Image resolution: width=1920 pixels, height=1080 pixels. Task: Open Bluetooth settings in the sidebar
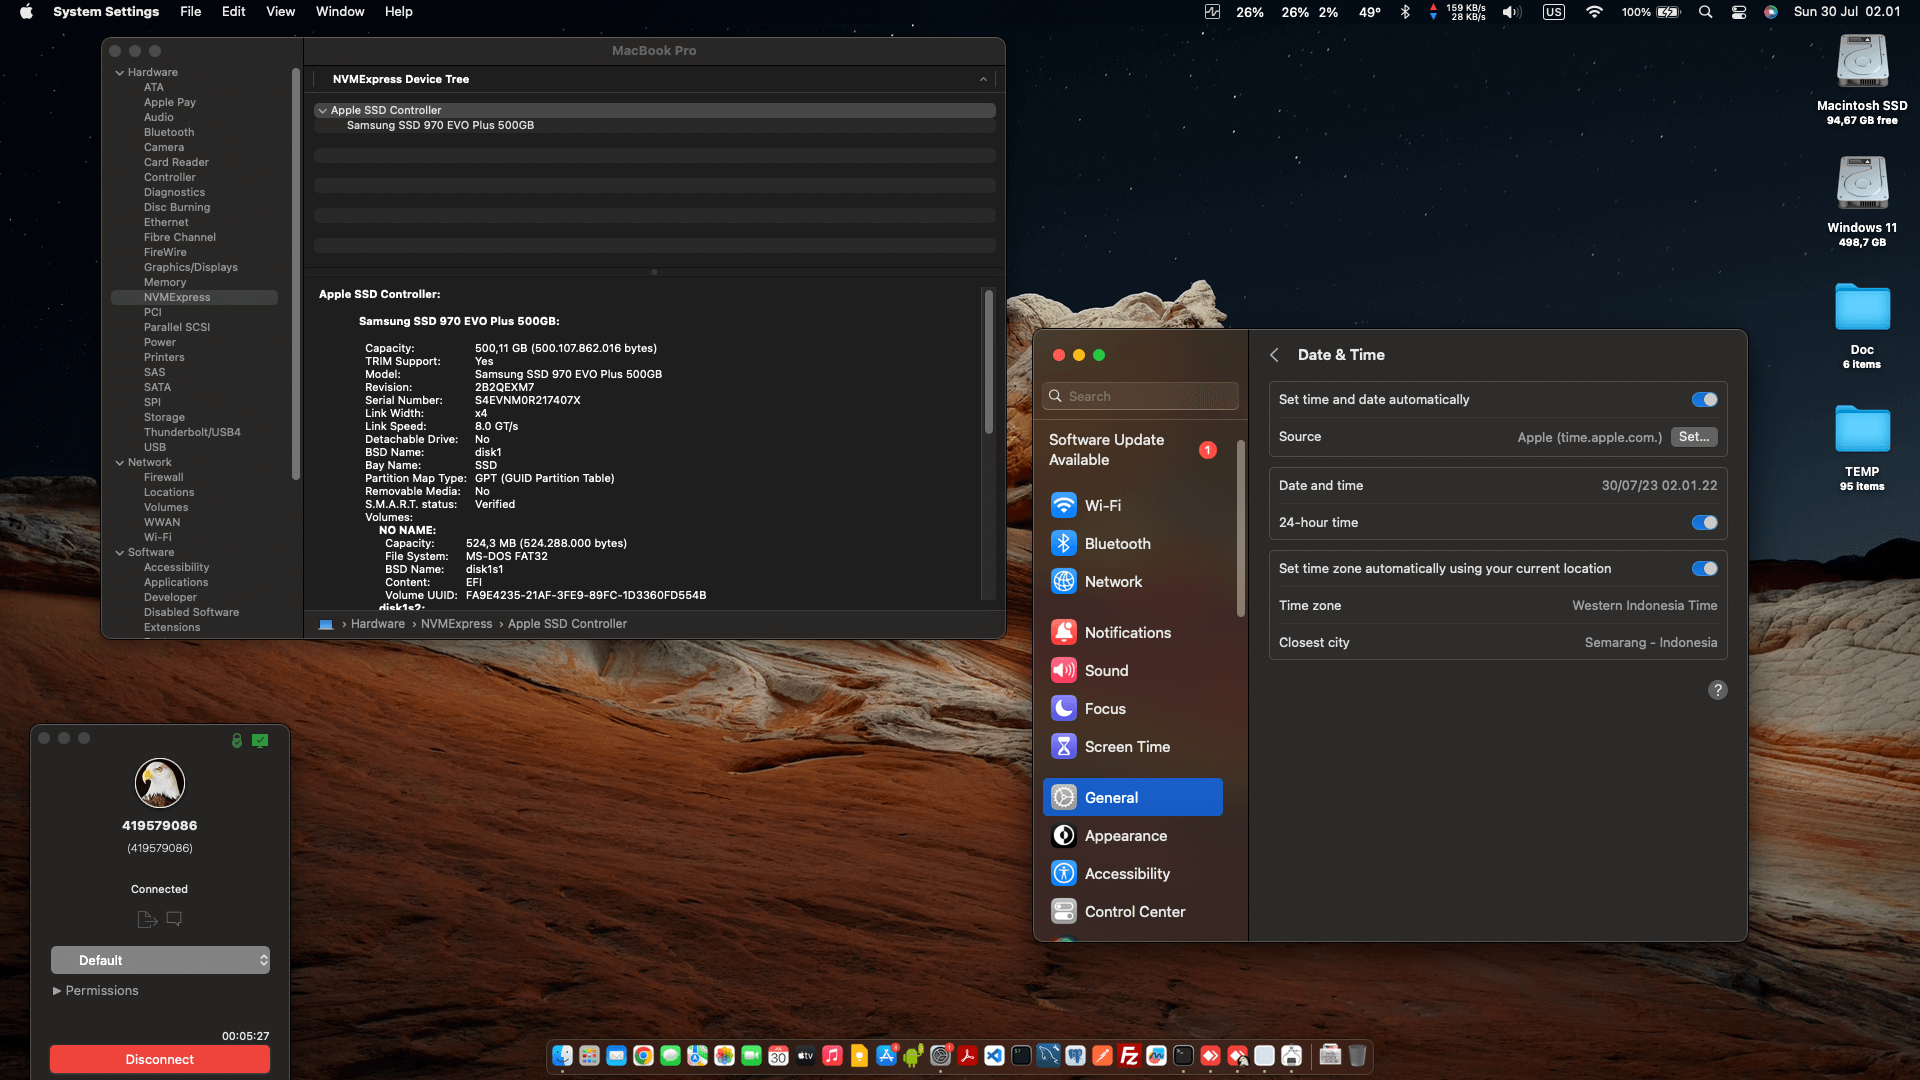click(1133, 544)
